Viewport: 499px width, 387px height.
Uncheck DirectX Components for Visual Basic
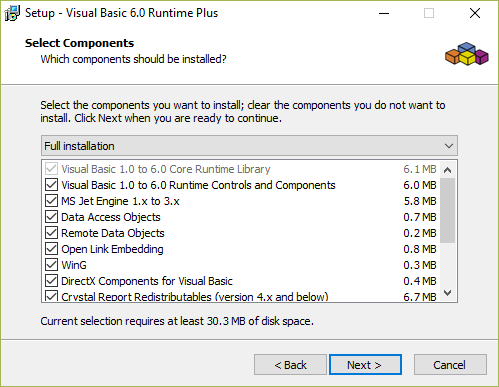tap(51, 281)
